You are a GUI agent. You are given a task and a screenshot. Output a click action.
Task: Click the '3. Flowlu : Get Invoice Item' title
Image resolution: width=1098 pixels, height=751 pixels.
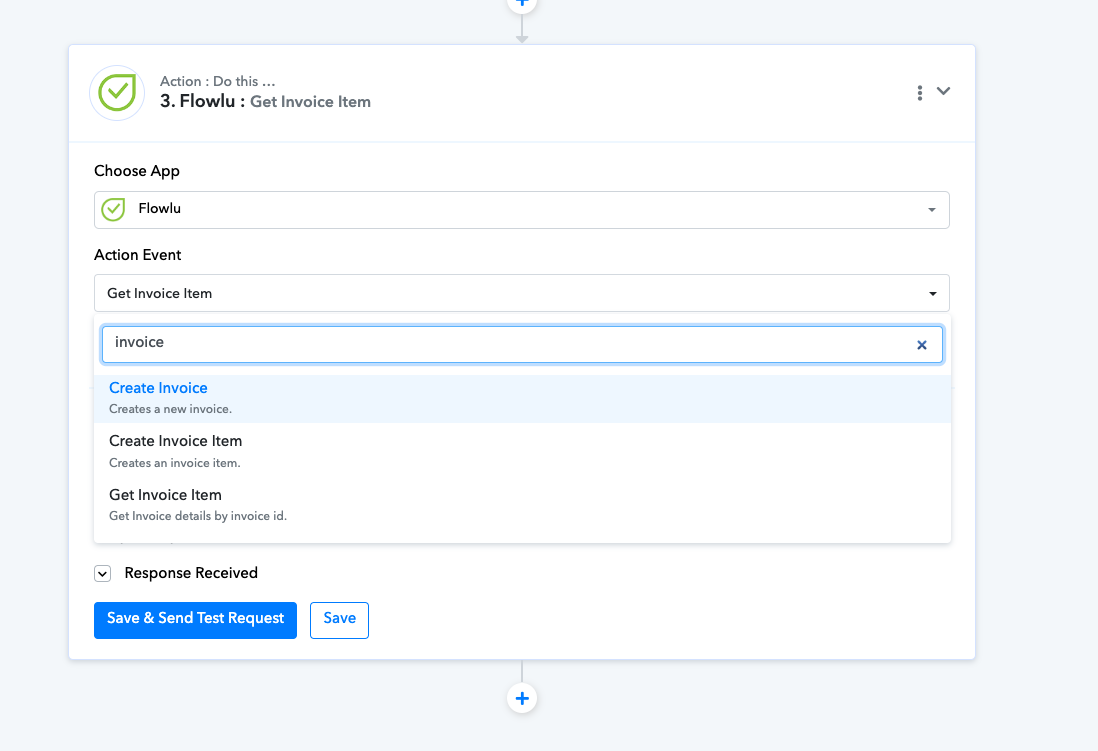coord(265,102)
